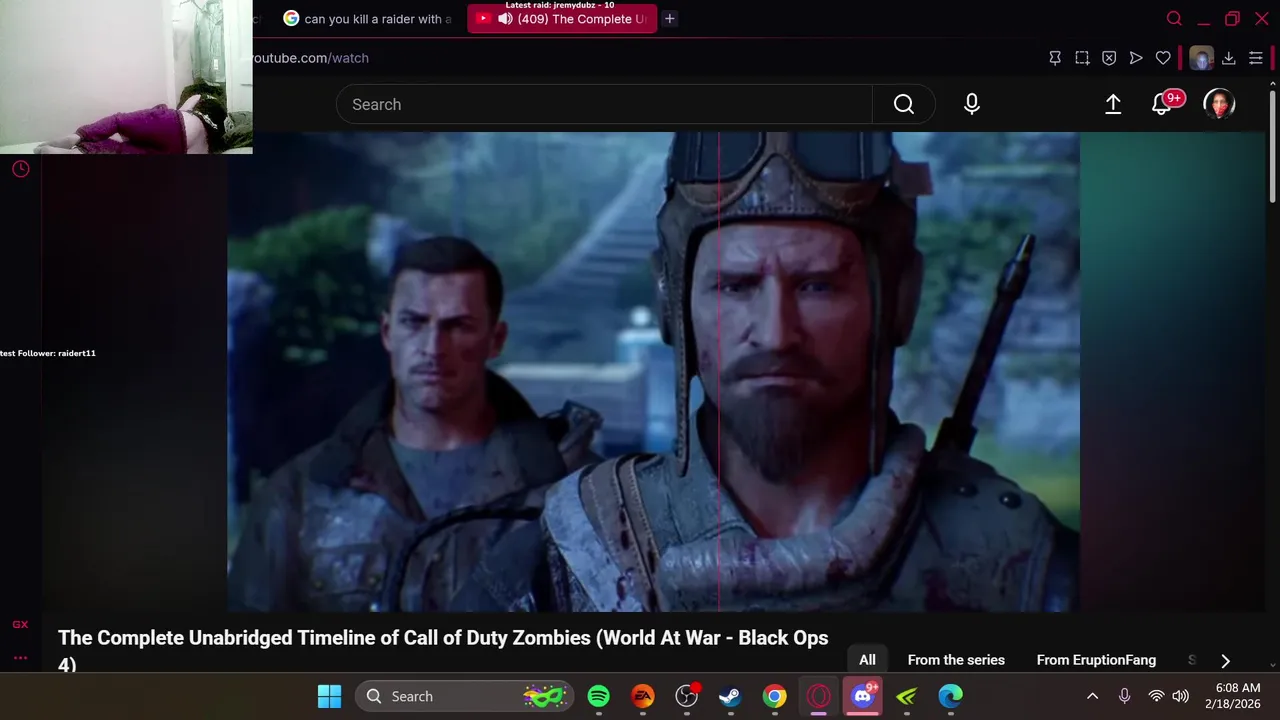Click the Opera pinboard pin icon

(x=1055, y=58)
